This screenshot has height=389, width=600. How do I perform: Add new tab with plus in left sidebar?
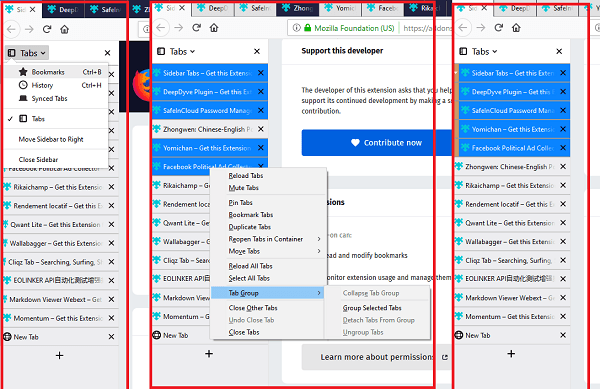[x=59, y=356]
